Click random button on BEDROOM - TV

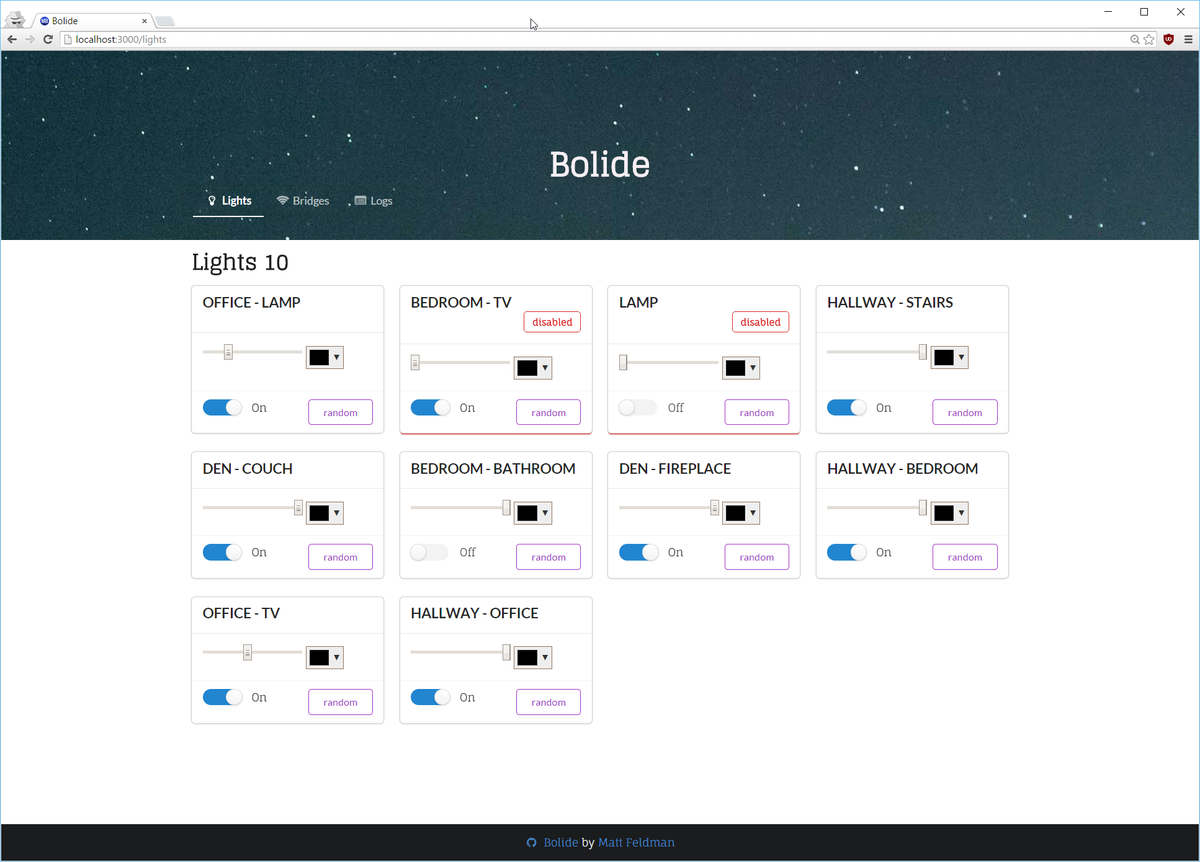pyautogui.click(x=548, y=413)
